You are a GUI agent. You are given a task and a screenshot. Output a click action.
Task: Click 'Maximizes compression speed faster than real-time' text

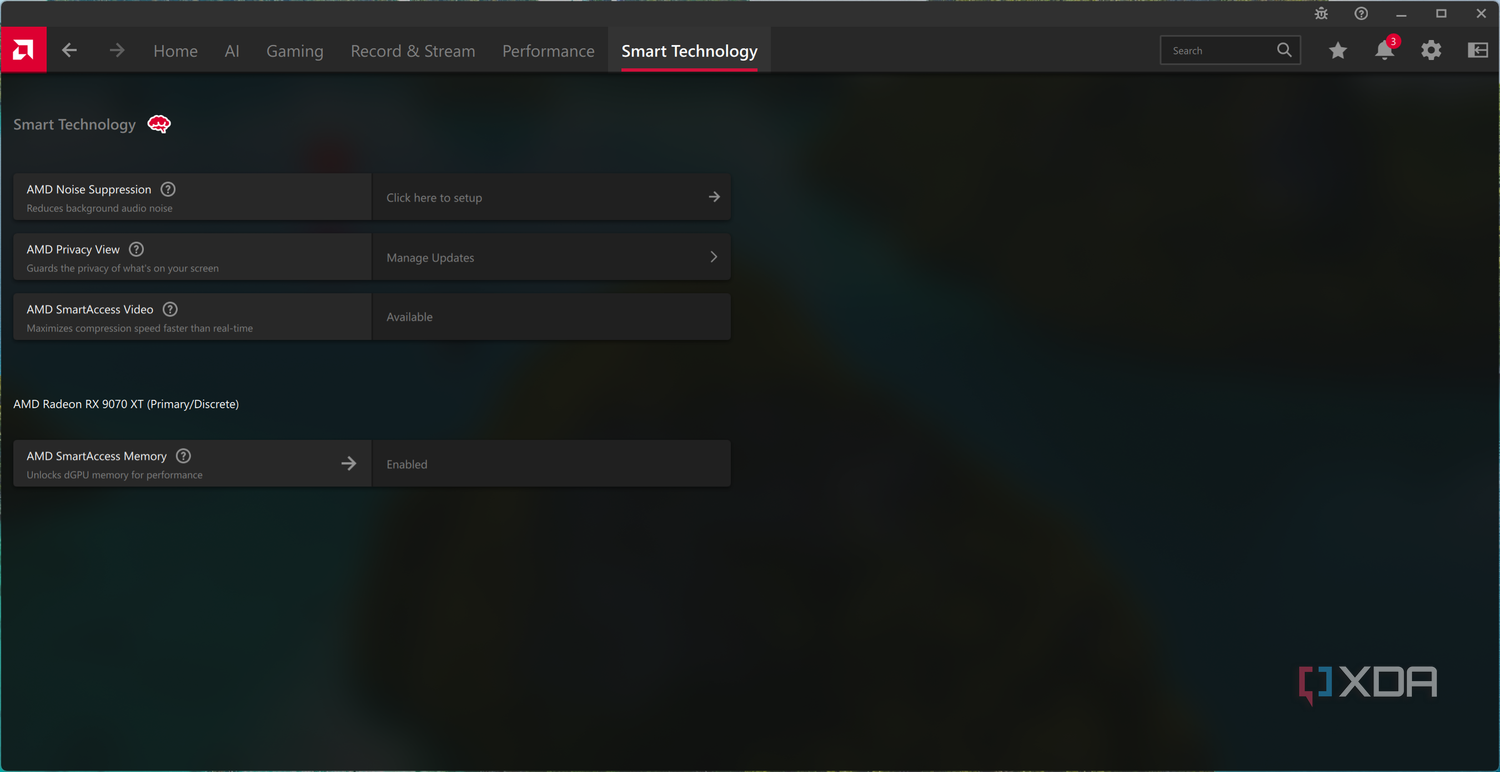tap(139, 328)
